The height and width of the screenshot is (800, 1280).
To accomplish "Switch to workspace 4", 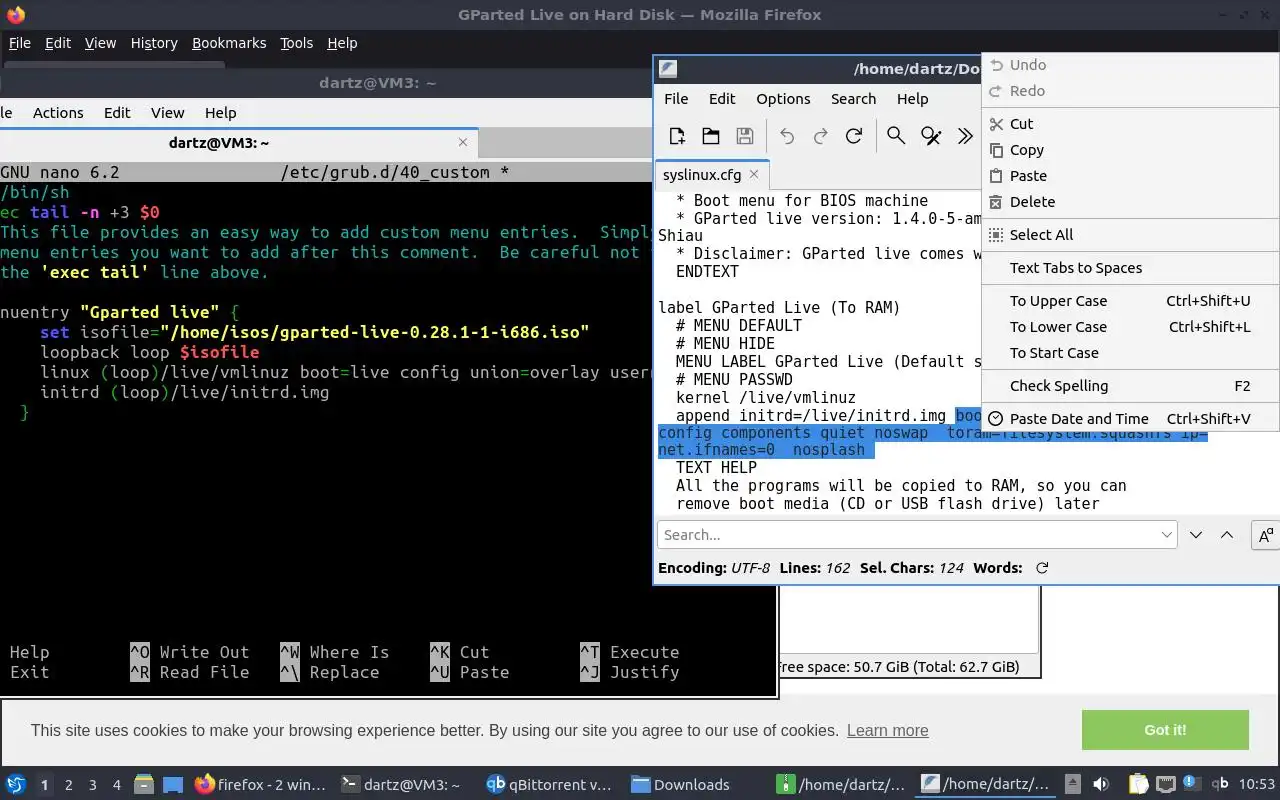I will (117, 785).
